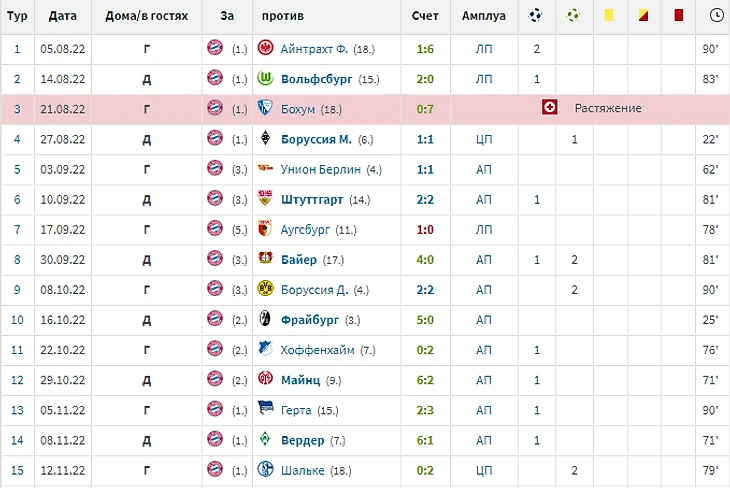730x488 pixels.
Task: Click the Wolfsburg club logo
Action: (x=265, y=78)
